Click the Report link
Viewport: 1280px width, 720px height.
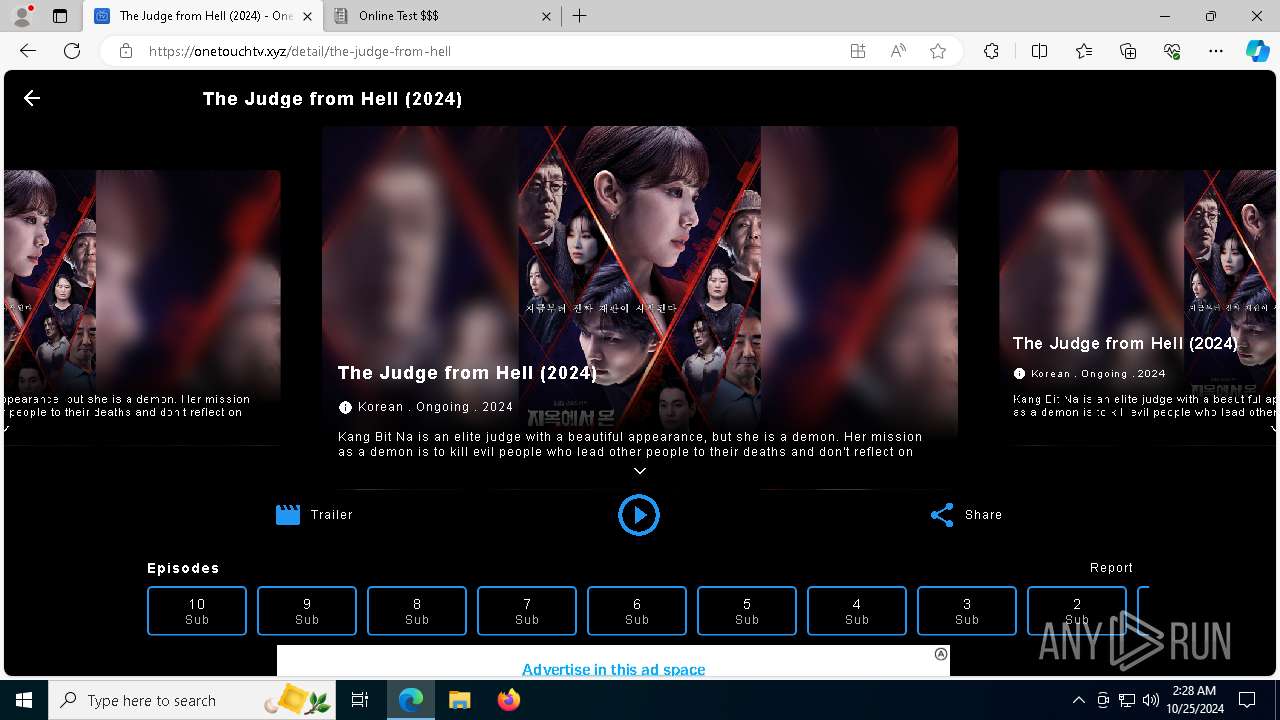(x=1111, y=568)
